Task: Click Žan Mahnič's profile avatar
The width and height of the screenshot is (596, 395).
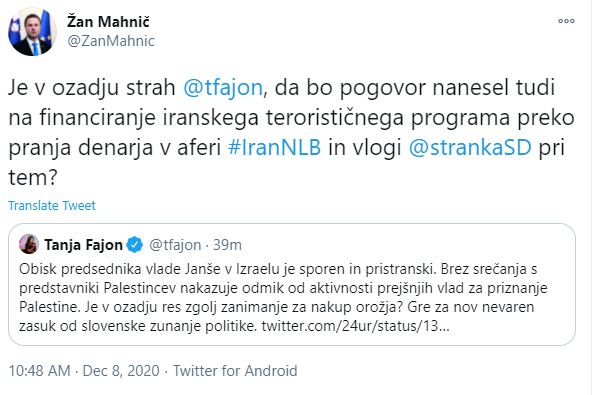Action: tap(32, 32)
